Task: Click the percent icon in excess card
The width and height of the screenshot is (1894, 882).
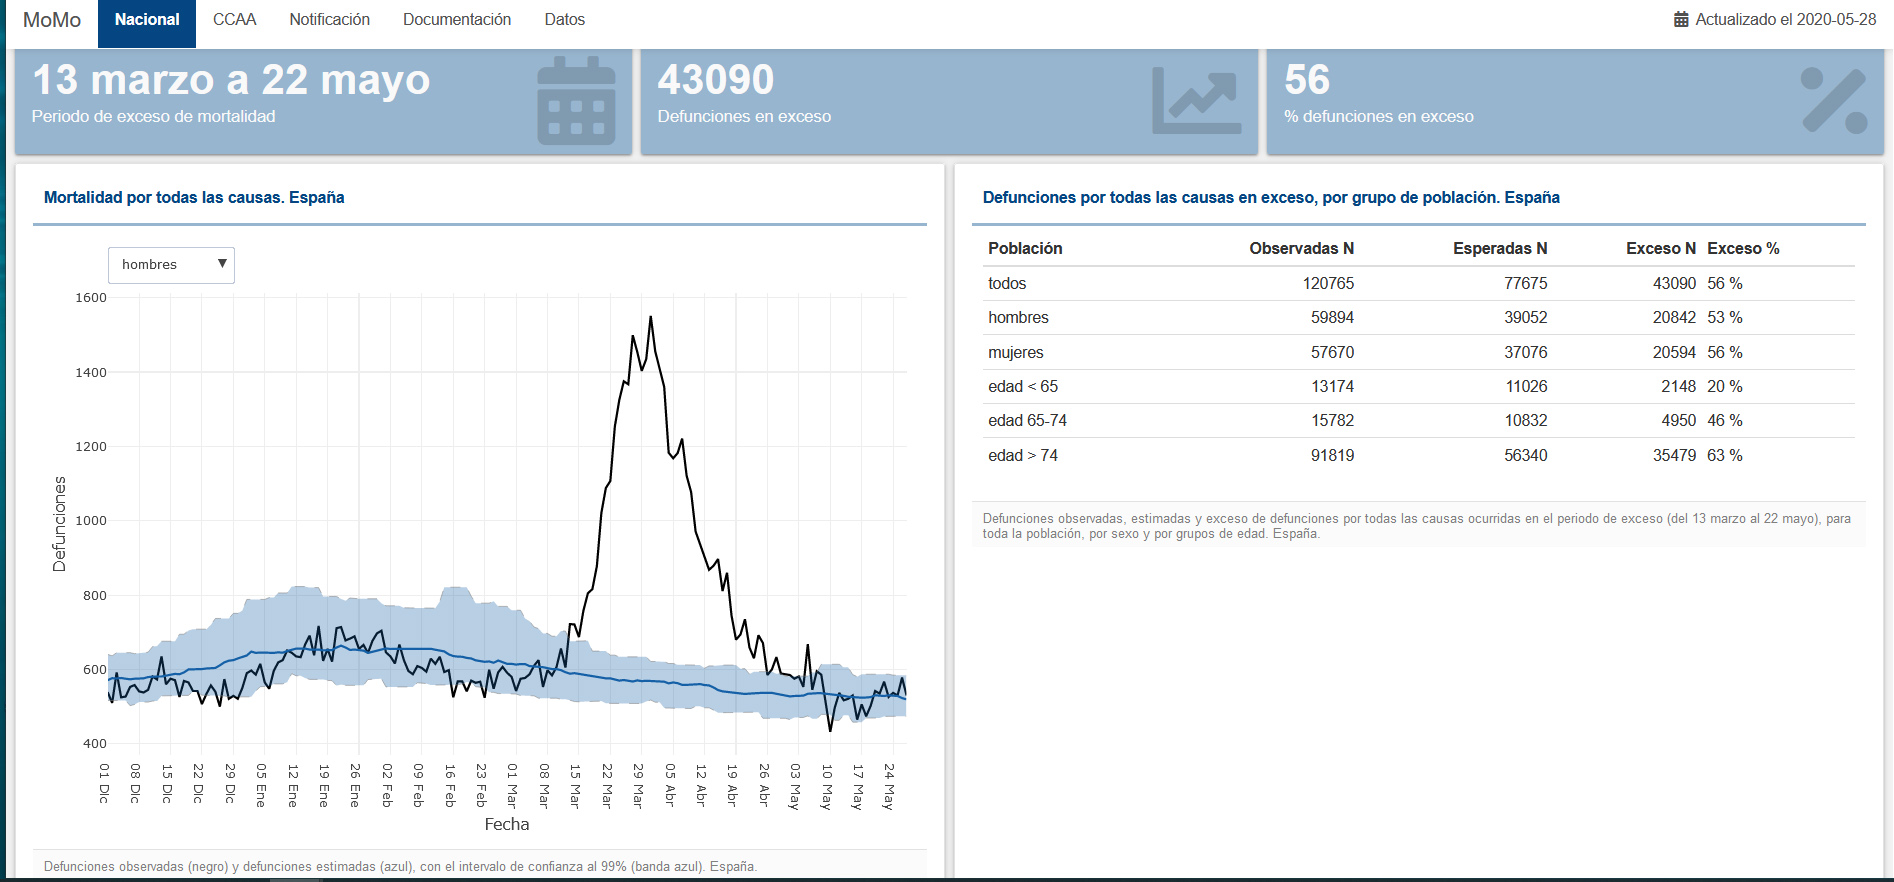Action: [1833, 101]
